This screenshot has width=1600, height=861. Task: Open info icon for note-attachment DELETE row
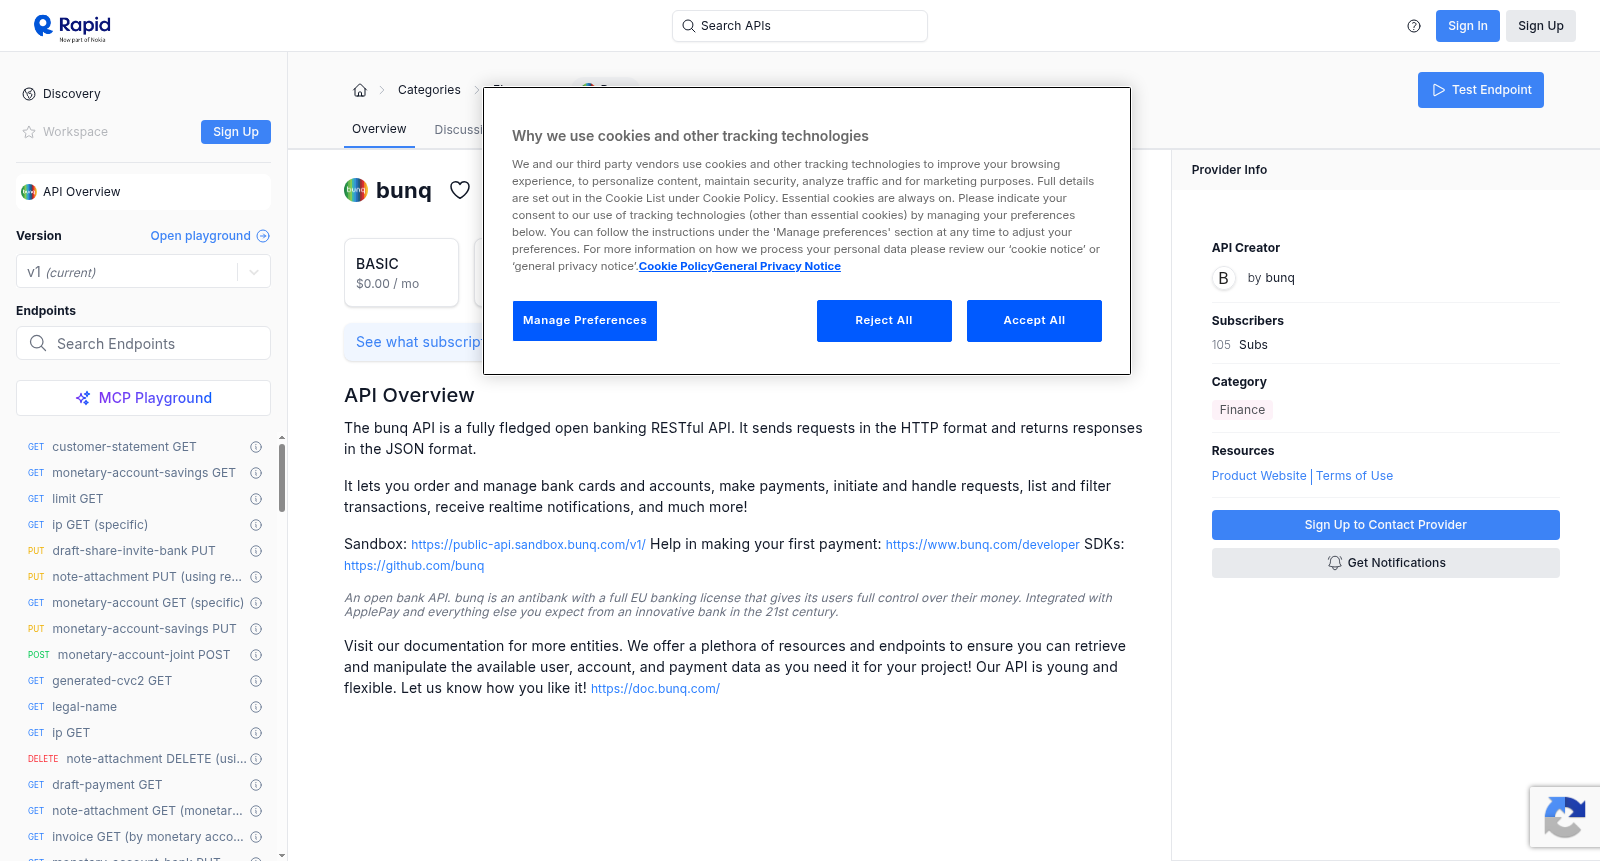click(x=256, y=759)
